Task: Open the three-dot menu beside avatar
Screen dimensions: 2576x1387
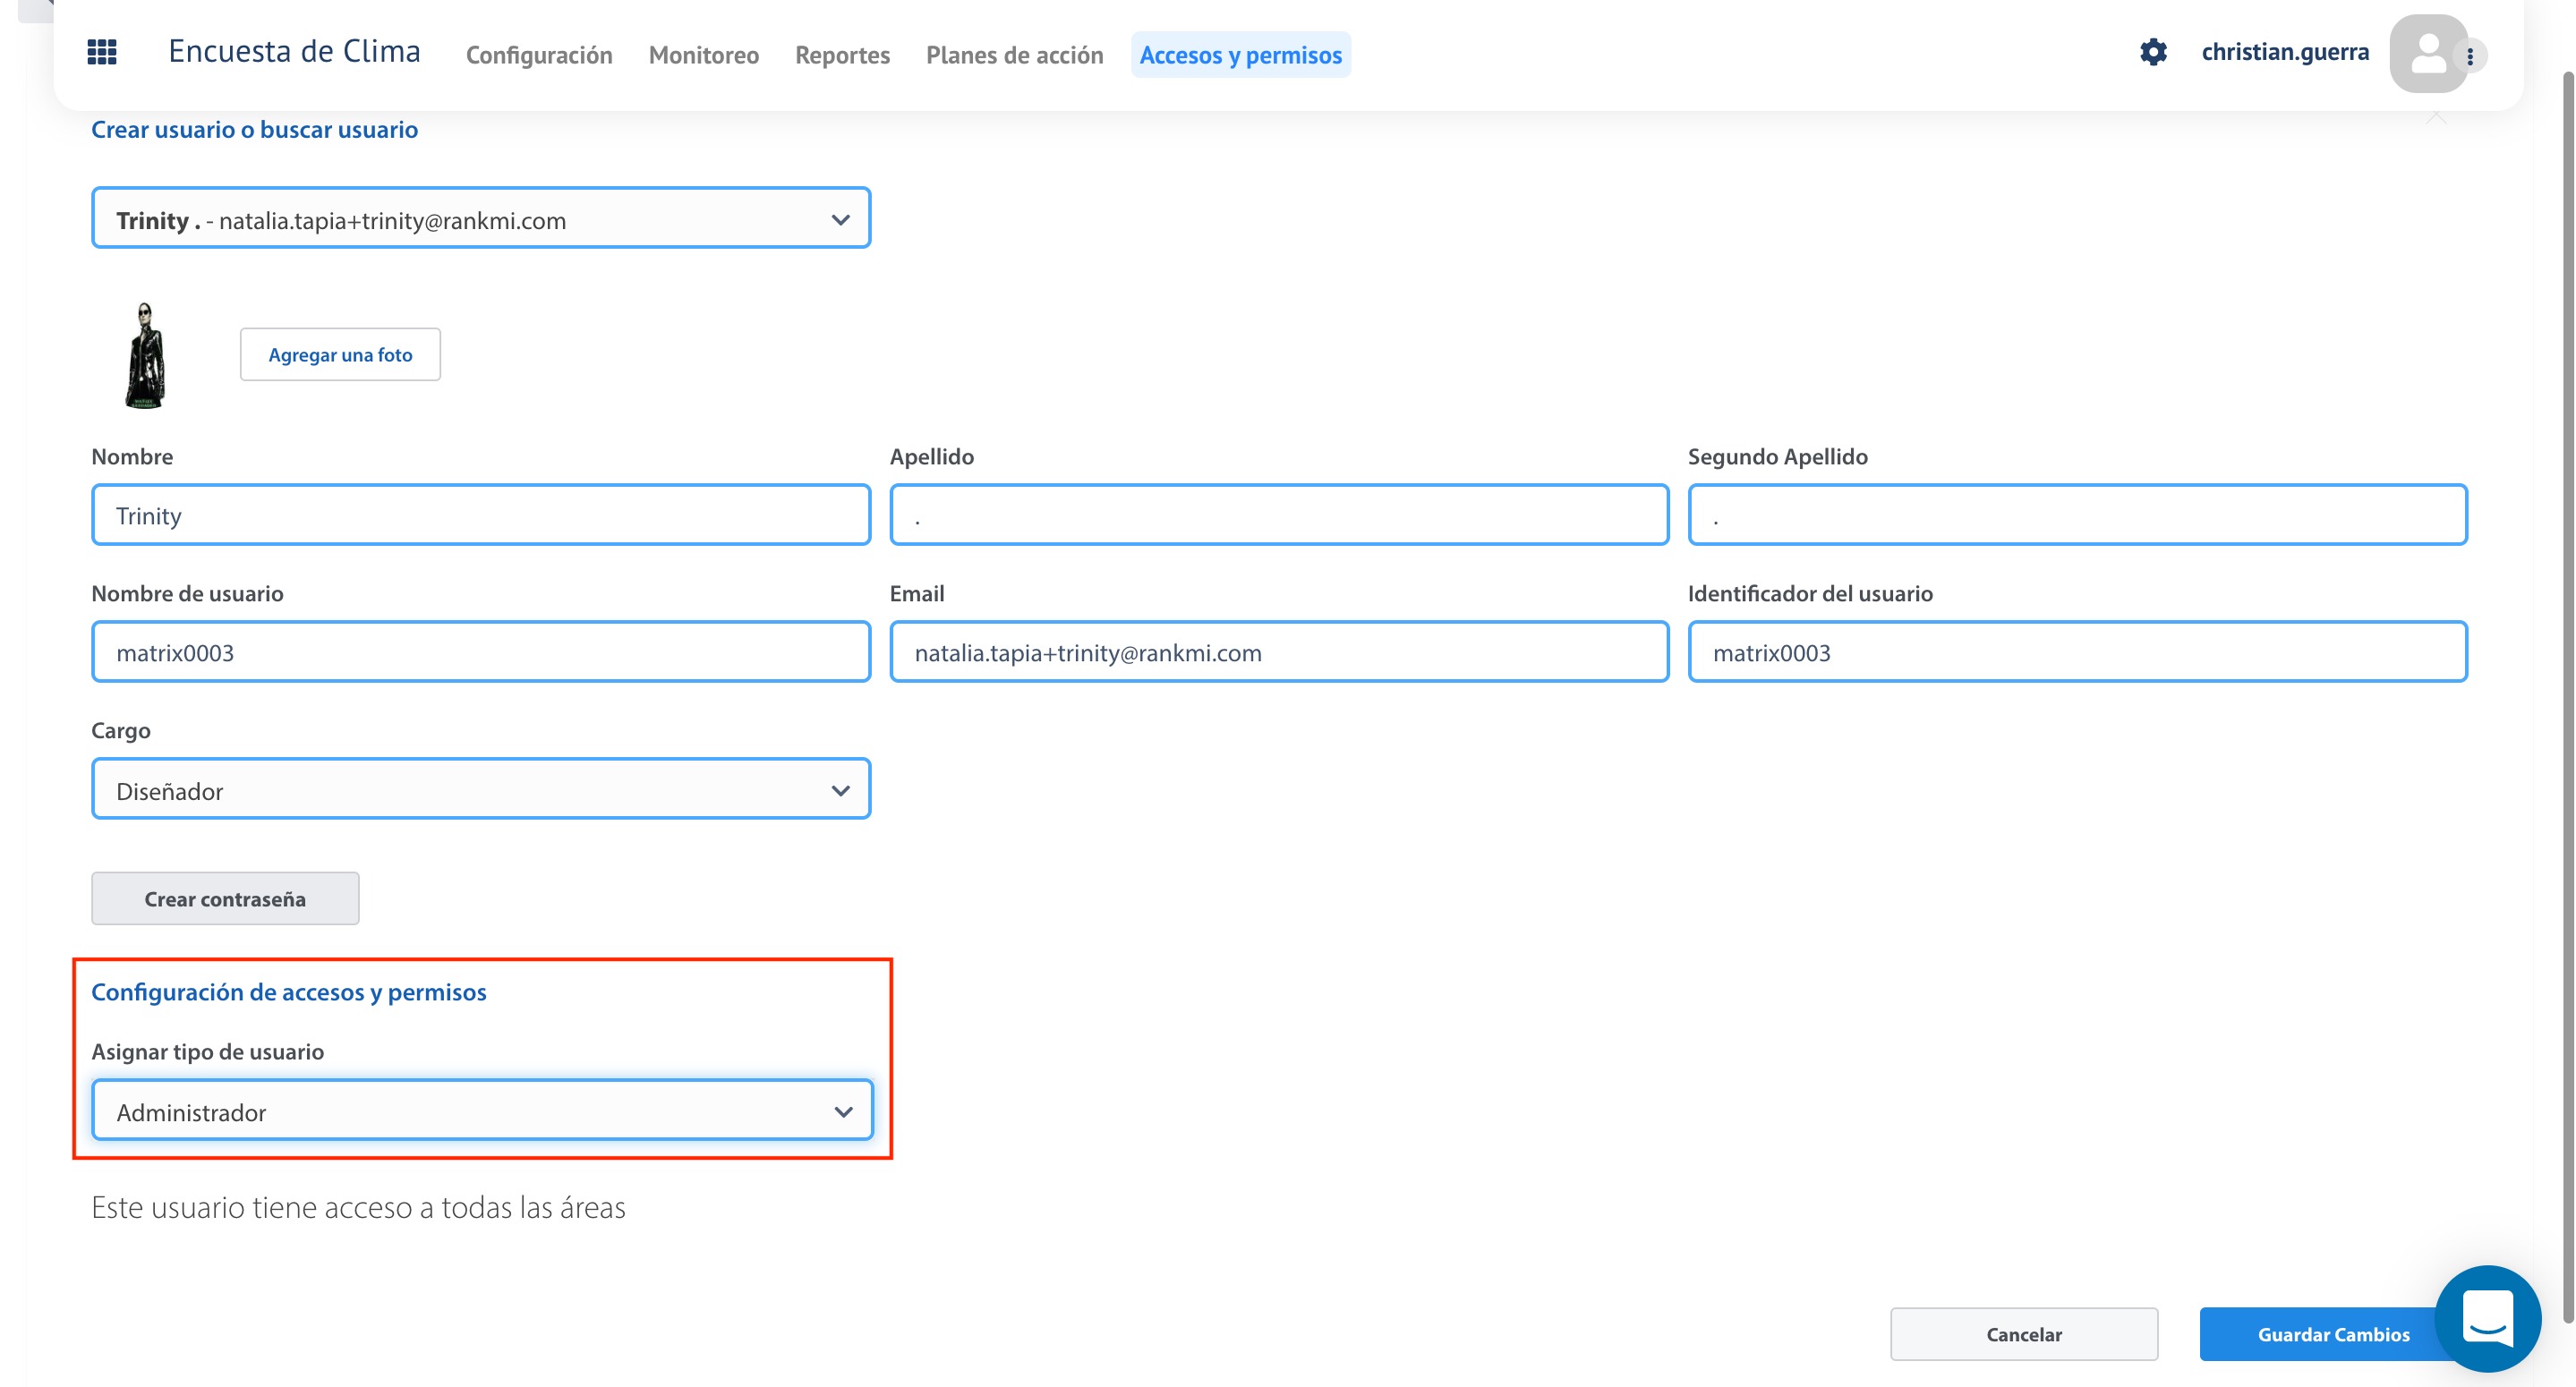Action: [2470, 56]
